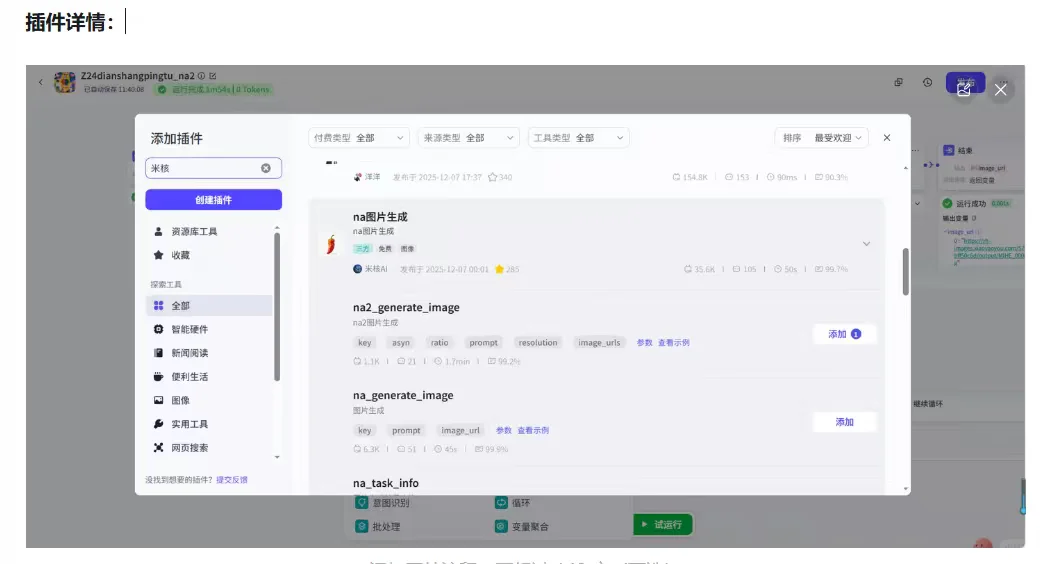
Task: Open 查看示例 link of na2_generate_image
Action: (673, 343)
